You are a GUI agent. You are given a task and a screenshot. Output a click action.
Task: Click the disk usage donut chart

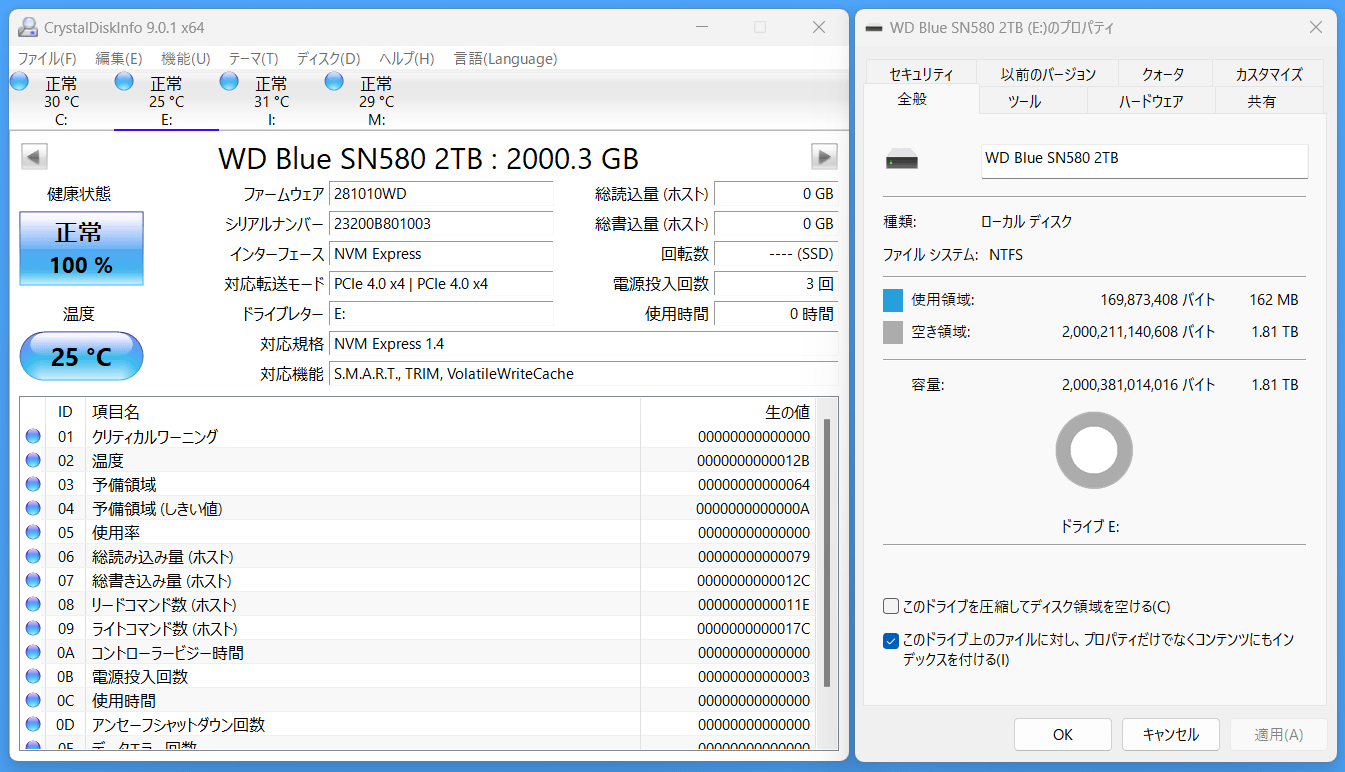point(1094,451)
